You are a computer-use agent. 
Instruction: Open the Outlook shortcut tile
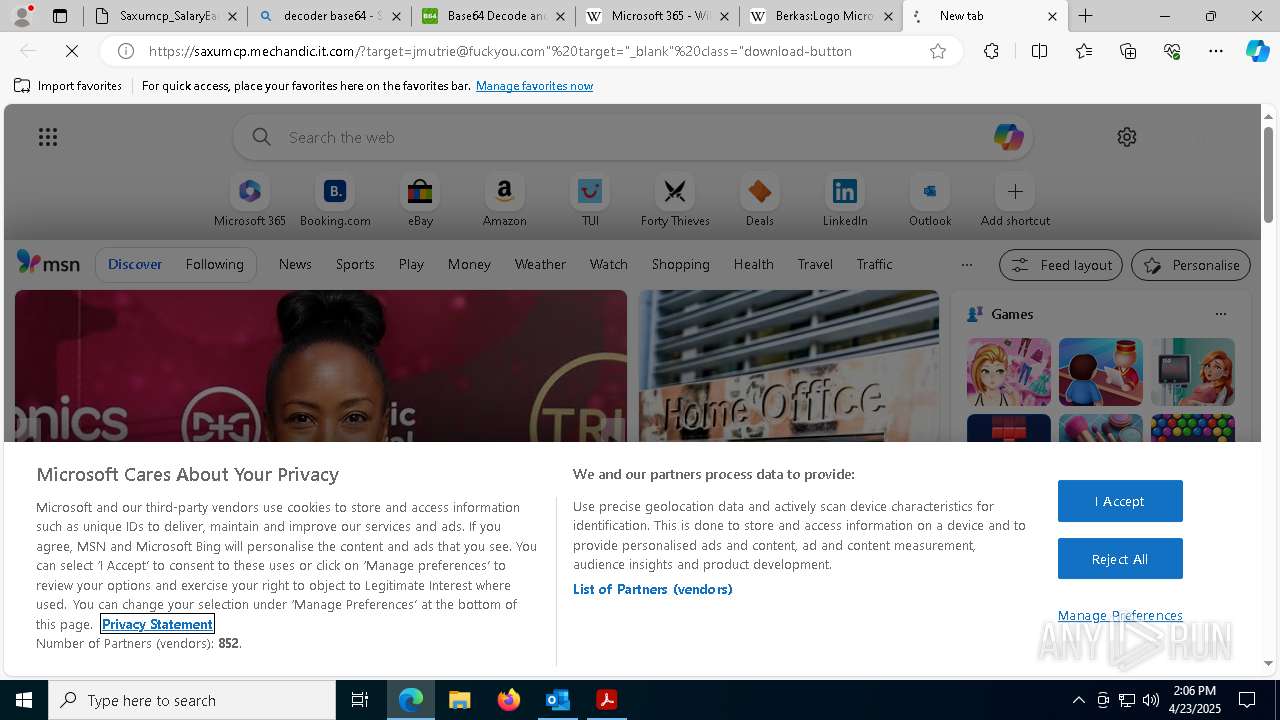[930, 200]
